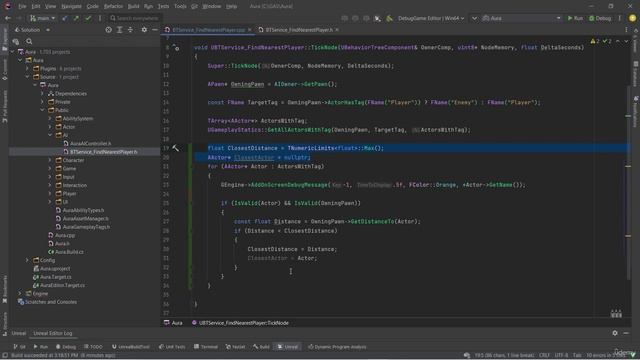Click the override gutter icon at line 8

point(176,47)
